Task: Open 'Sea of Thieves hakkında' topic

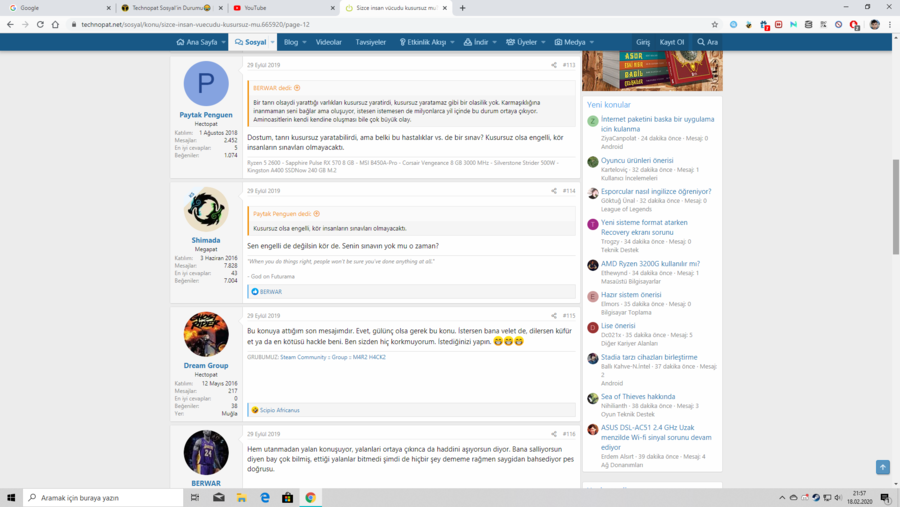Action: click(638, 396)
